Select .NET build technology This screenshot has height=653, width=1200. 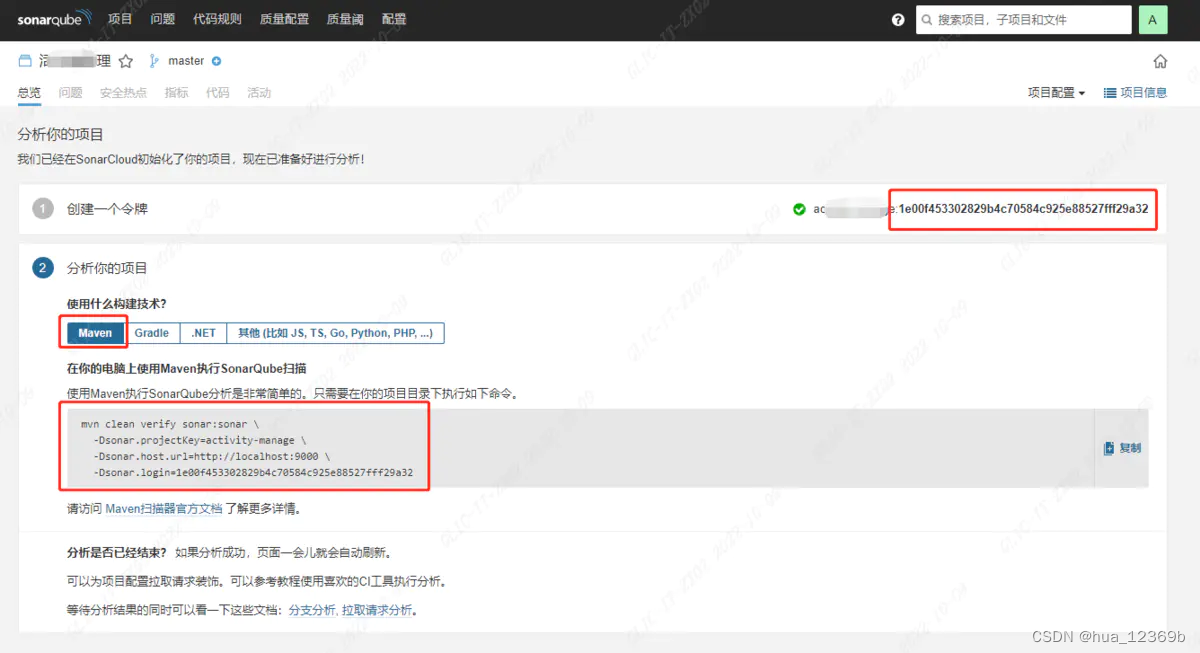click(203, 332)
